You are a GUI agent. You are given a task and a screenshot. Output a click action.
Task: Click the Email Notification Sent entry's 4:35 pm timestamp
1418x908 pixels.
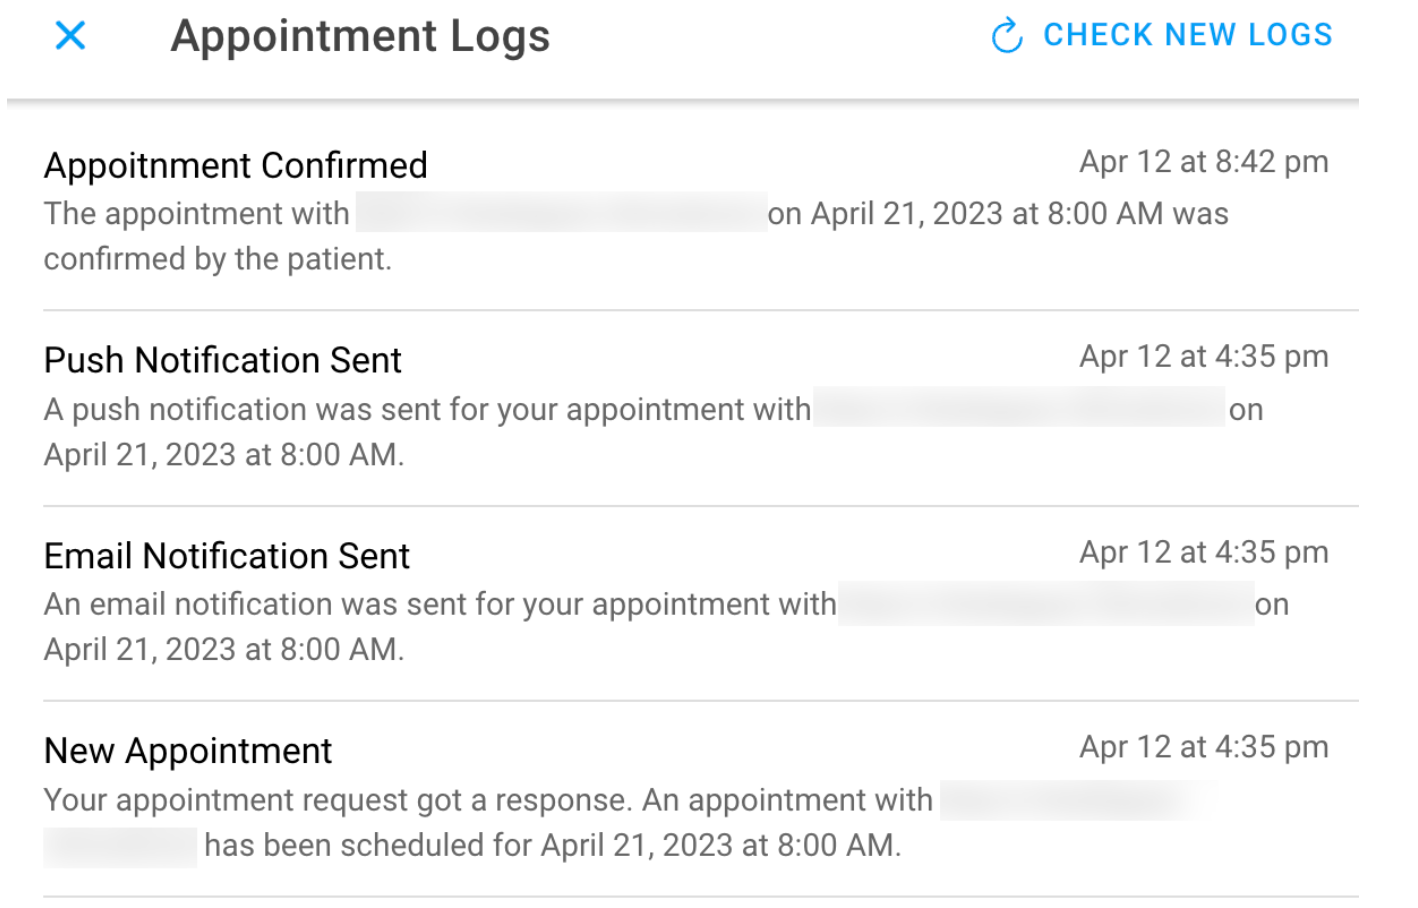pos(1203,552)
